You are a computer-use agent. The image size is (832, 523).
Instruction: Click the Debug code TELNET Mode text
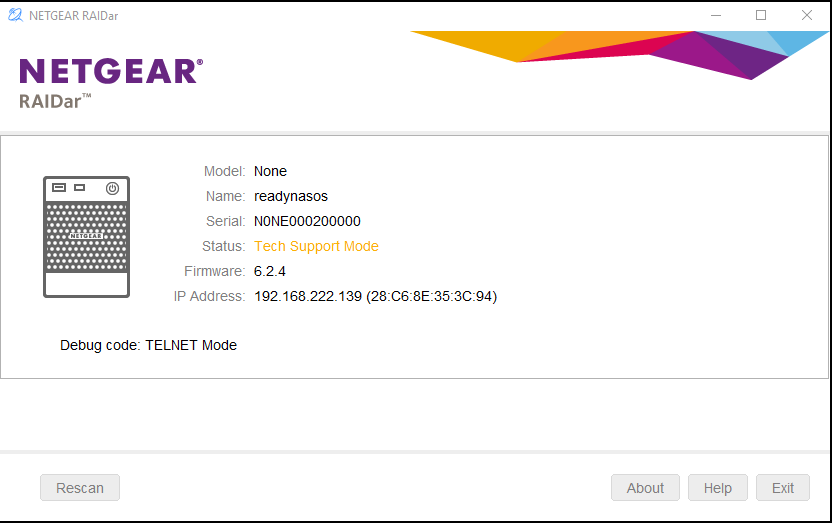(x=148, y=345)
